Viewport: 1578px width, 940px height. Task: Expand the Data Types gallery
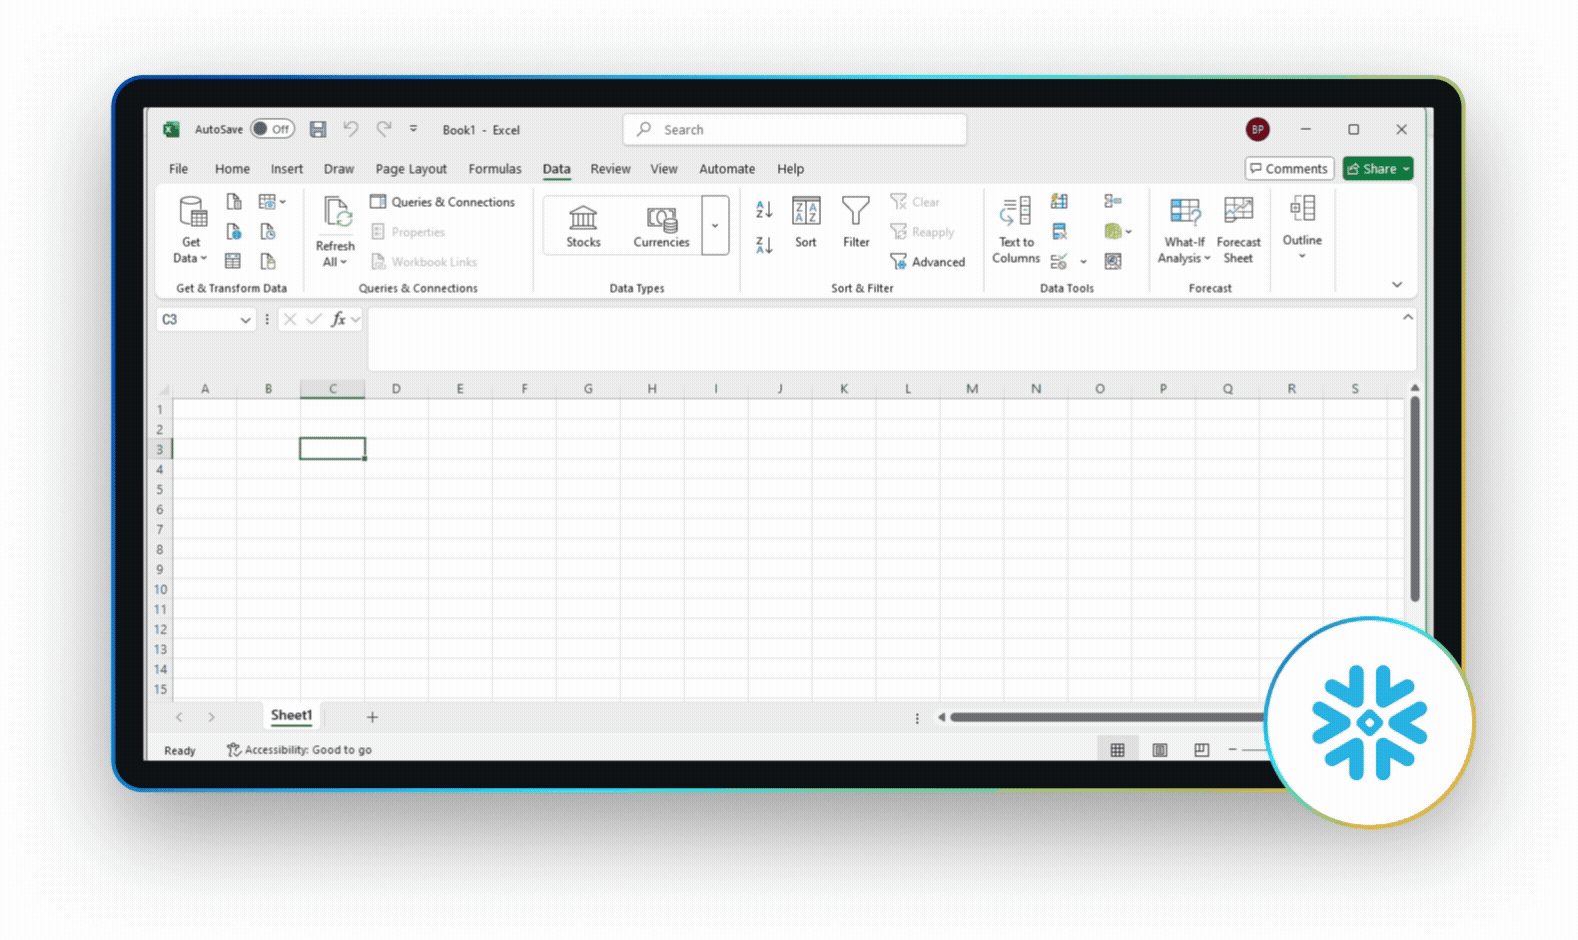[x=715, y=226]
